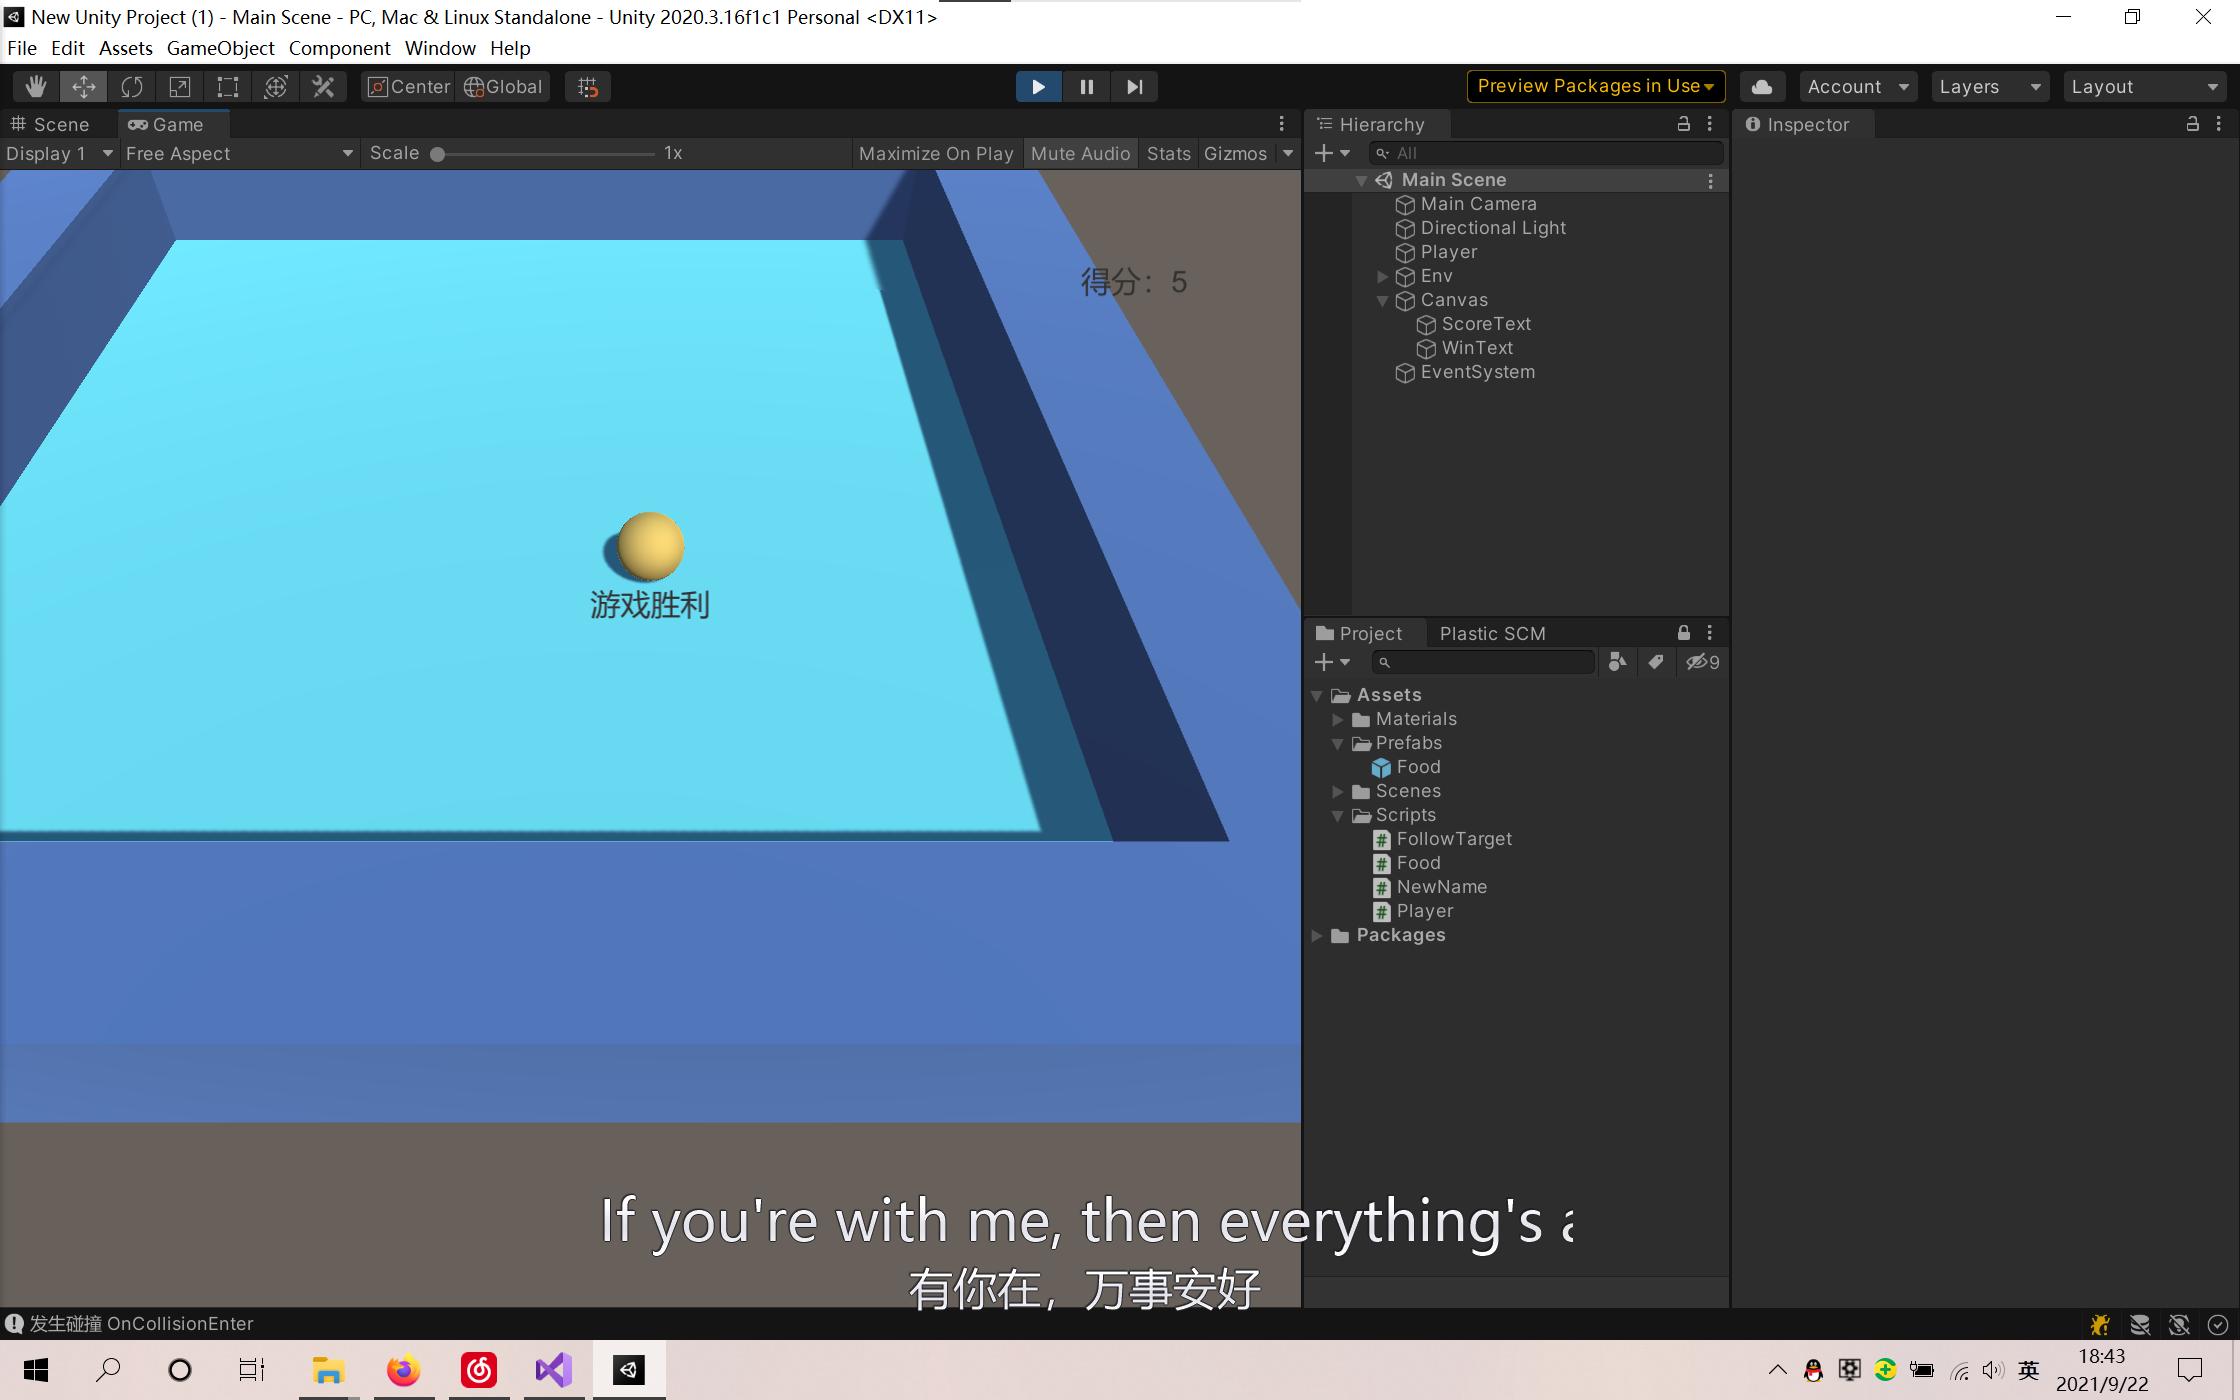Lock the Project panel

1684,633
